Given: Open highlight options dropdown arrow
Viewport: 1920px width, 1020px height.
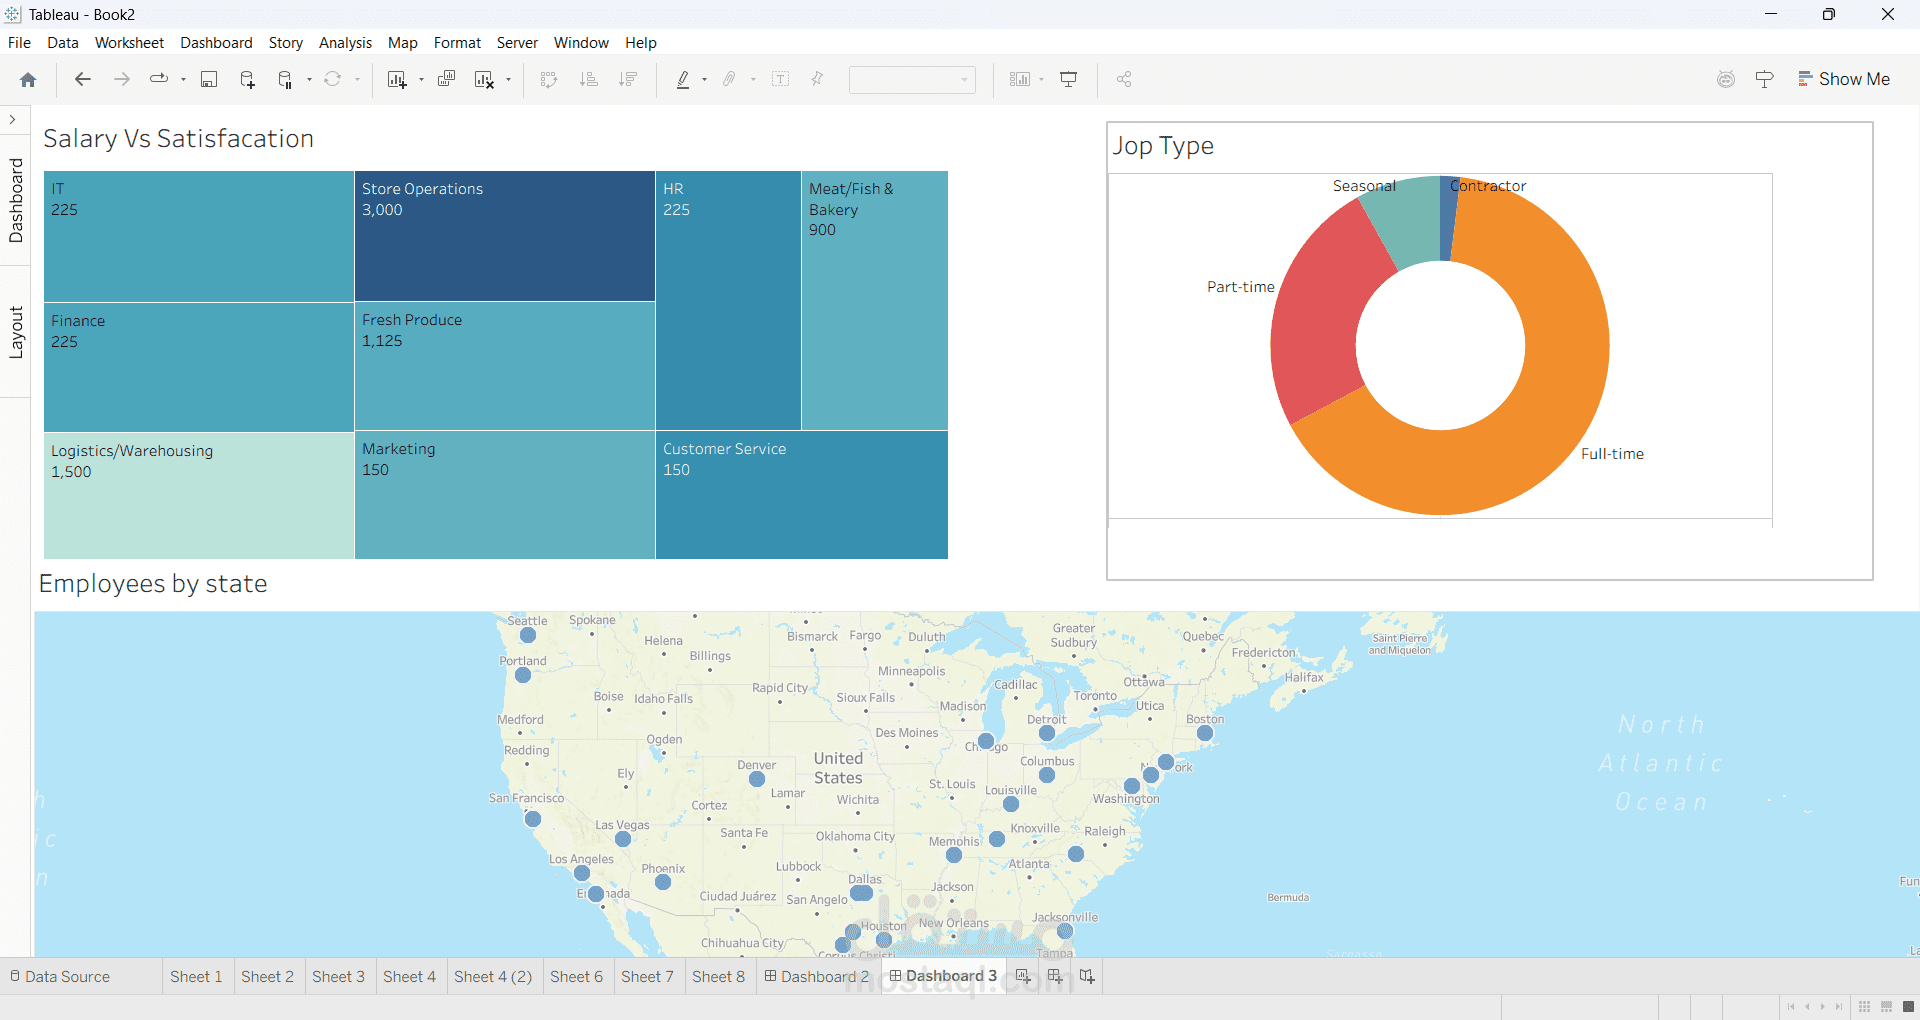Looking at the screenshot, I should [705, 79].
